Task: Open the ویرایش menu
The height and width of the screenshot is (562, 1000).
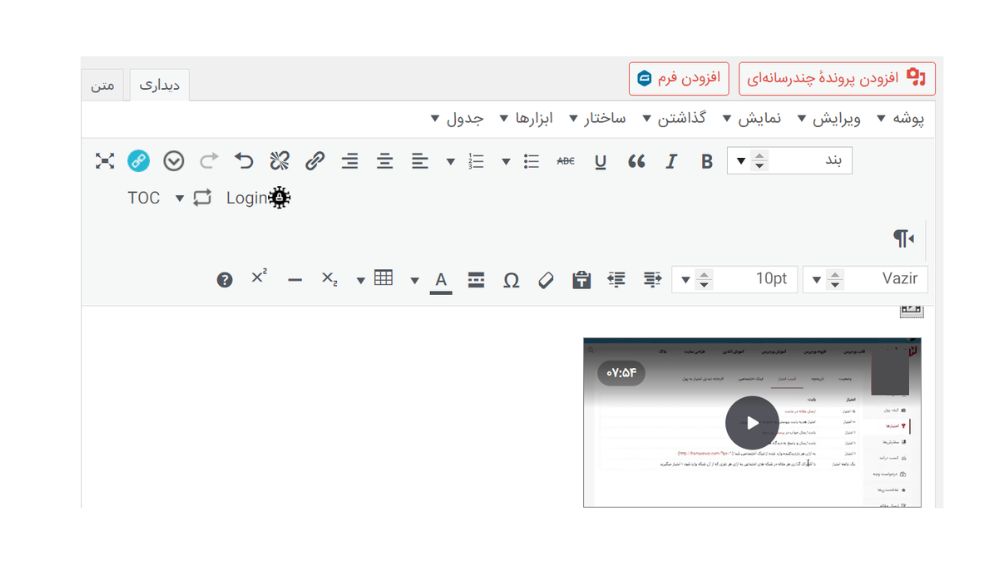Action: pos(828,119)
